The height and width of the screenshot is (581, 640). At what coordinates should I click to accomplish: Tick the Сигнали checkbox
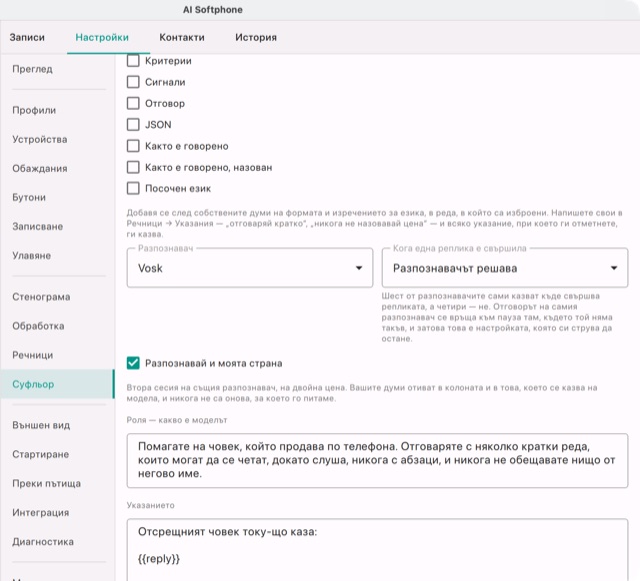coord(133,82)
